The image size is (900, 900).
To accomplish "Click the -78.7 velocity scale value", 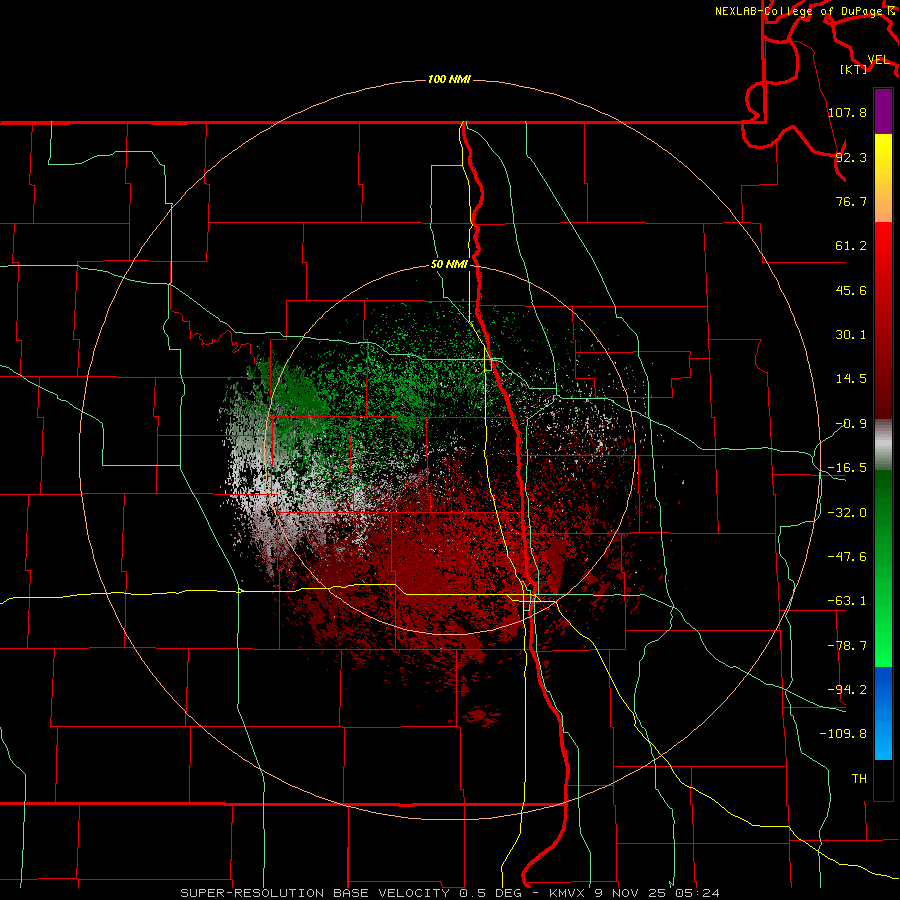I will coord(847,646).
